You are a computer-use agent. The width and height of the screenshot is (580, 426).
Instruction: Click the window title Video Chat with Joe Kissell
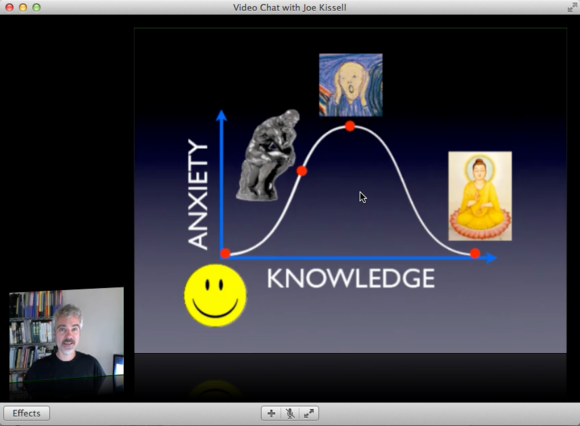pyautogui.click(x=290, y=7)
